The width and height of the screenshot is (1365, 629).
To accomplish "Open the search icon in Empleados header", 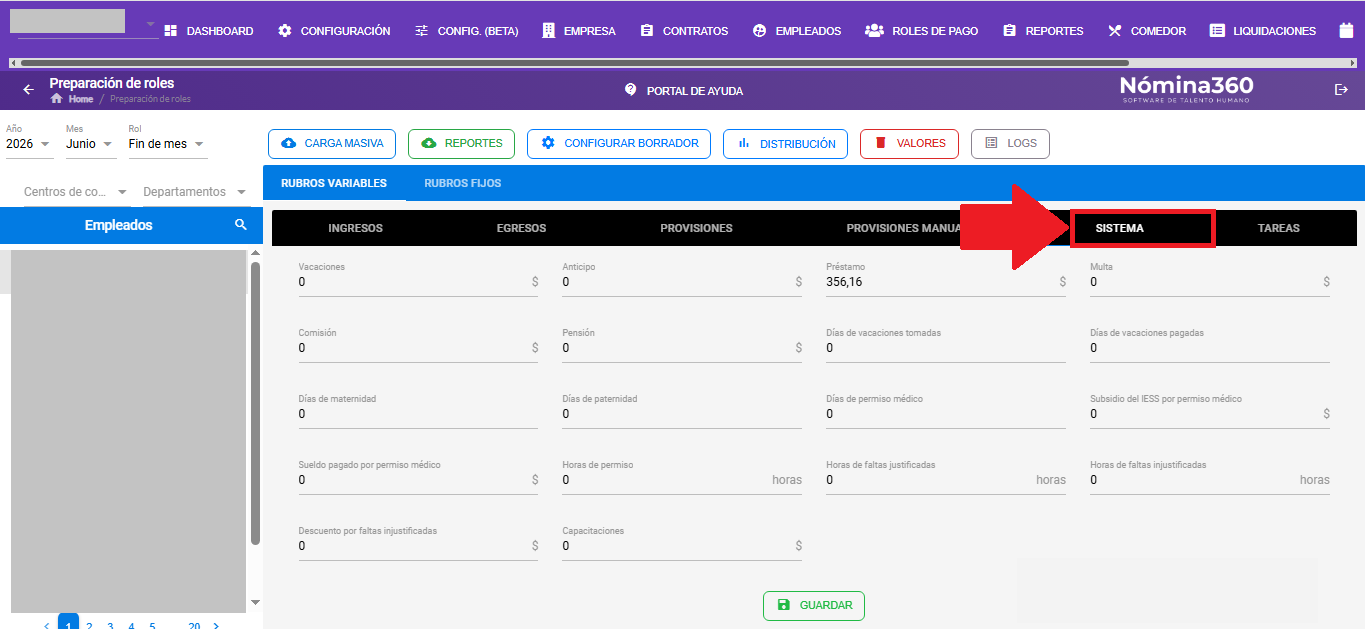I will (x=241, y=225).
